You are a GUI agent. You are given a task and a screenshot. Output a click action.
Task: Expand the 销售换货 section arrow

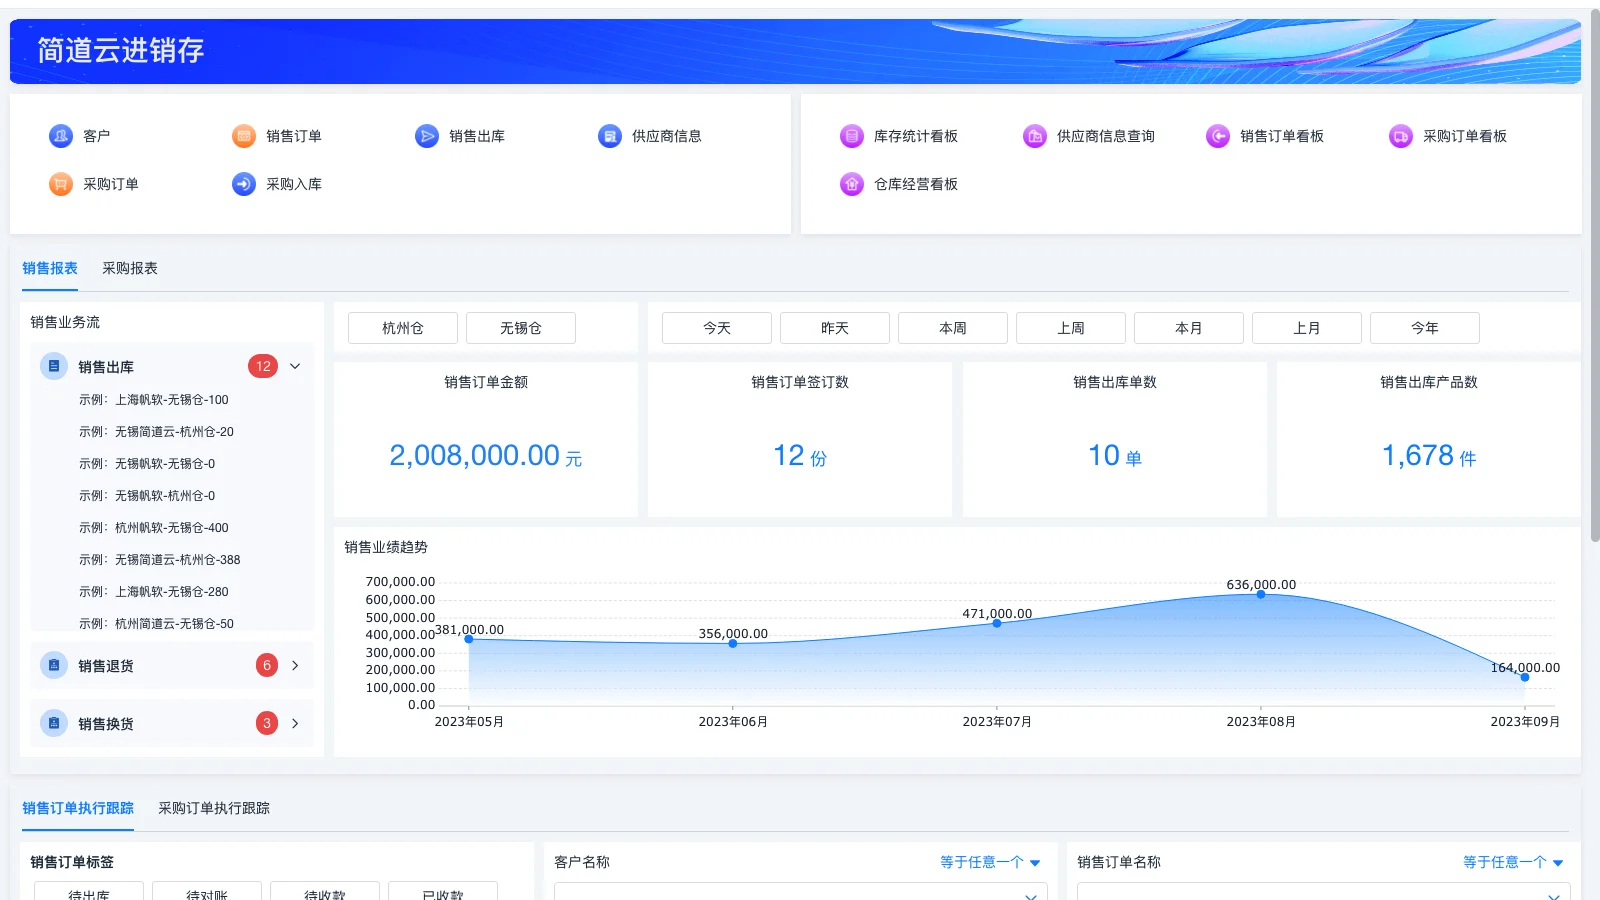click(295, 723)
